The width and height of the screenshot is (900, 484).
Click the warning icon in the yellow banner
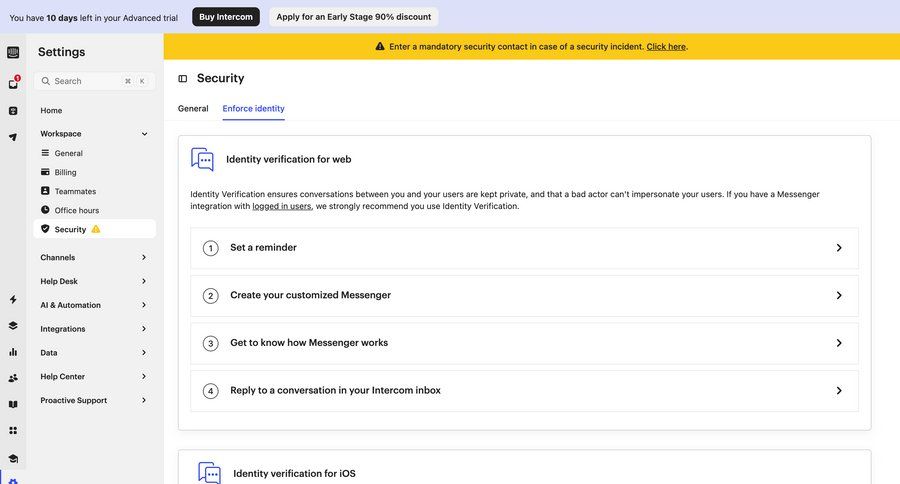(380, 47)
